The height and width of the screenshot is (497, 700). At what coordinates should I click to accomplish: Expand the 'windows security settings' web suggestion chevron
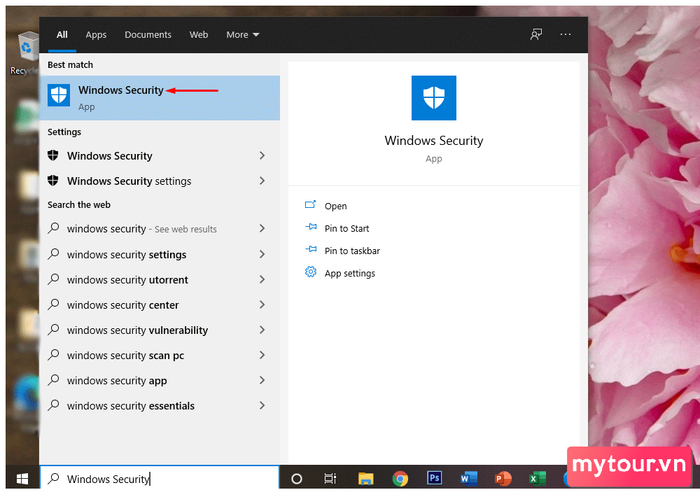pyautogui.click(x=262, y=254)
